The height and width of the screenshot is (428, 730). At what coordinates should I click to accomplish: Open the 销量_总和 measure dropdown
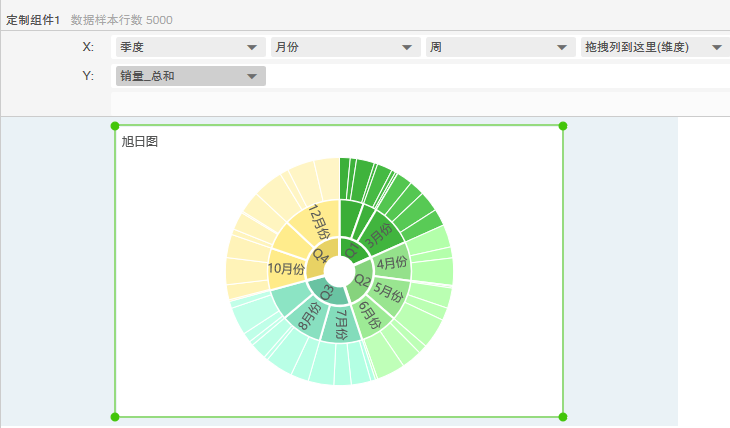pos(190,76)
